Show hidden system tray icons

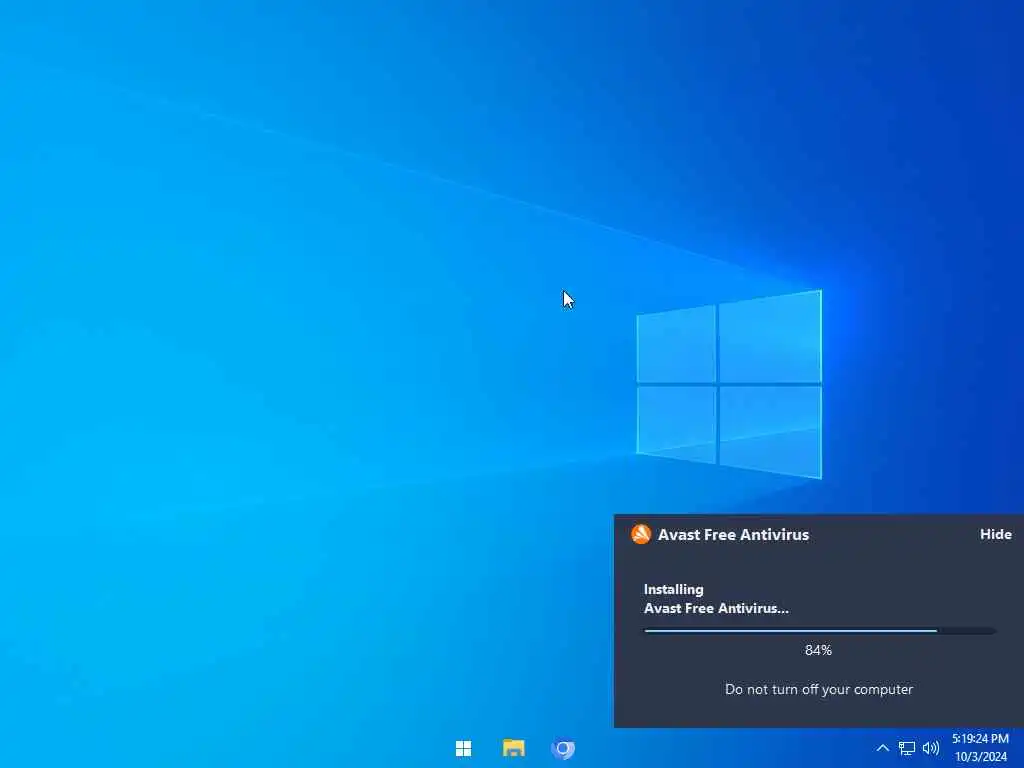coord(882,748)
